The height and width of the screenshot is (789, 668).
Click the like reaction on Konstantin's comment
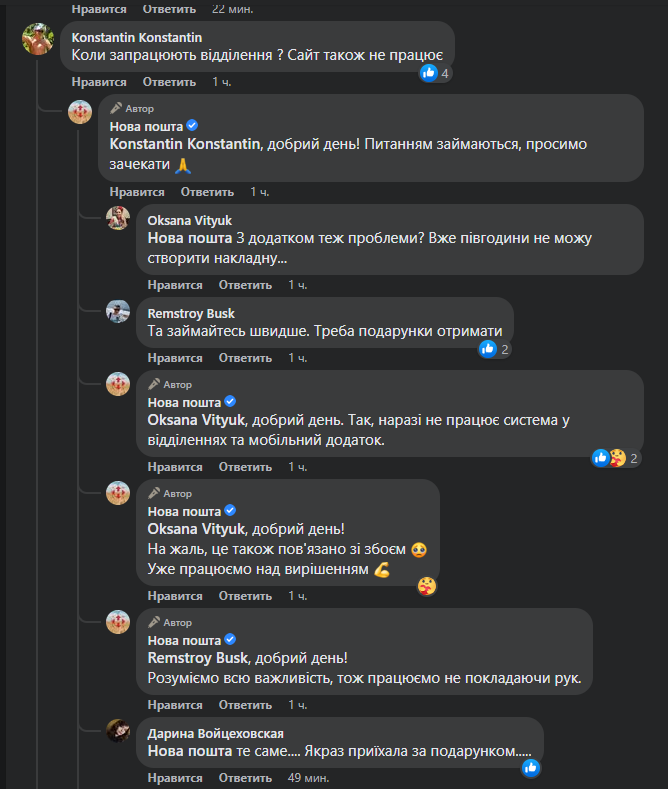pyautogui.click(x=430, y=73)
